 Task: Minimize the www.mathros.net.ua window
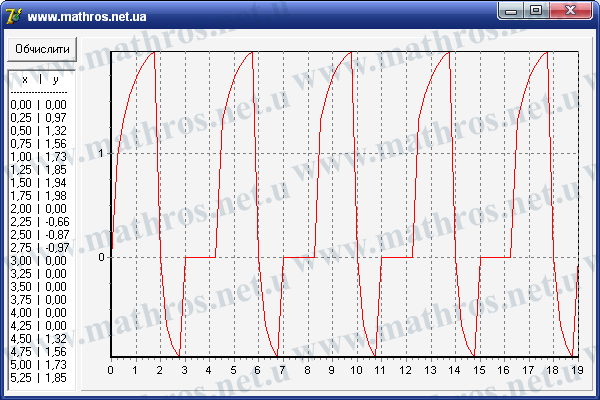point(511,11)
